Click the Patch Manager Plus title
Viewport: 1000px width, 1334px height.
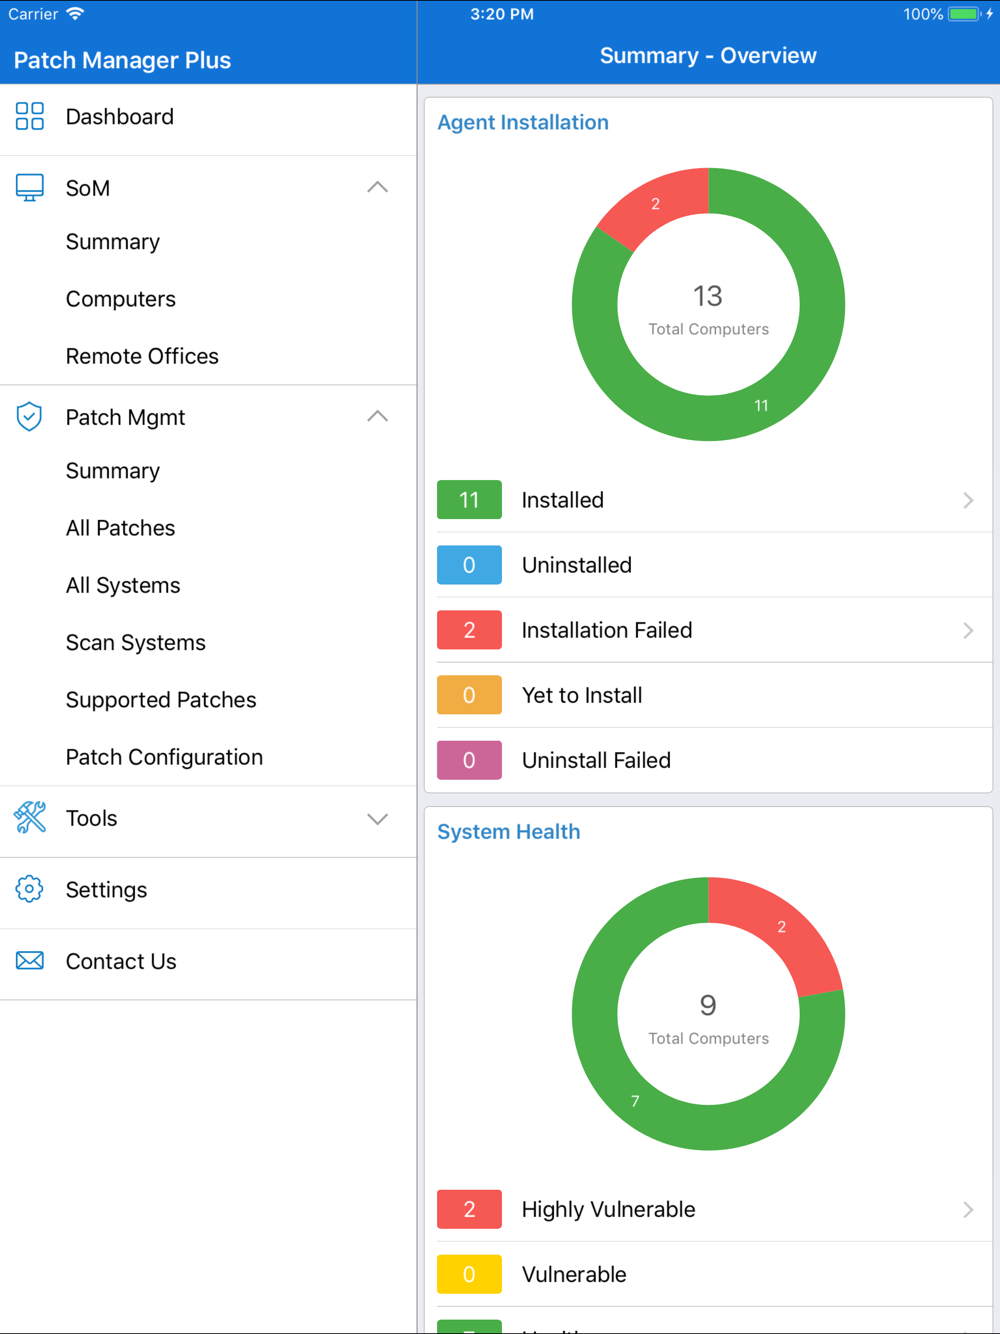(122, 60)
